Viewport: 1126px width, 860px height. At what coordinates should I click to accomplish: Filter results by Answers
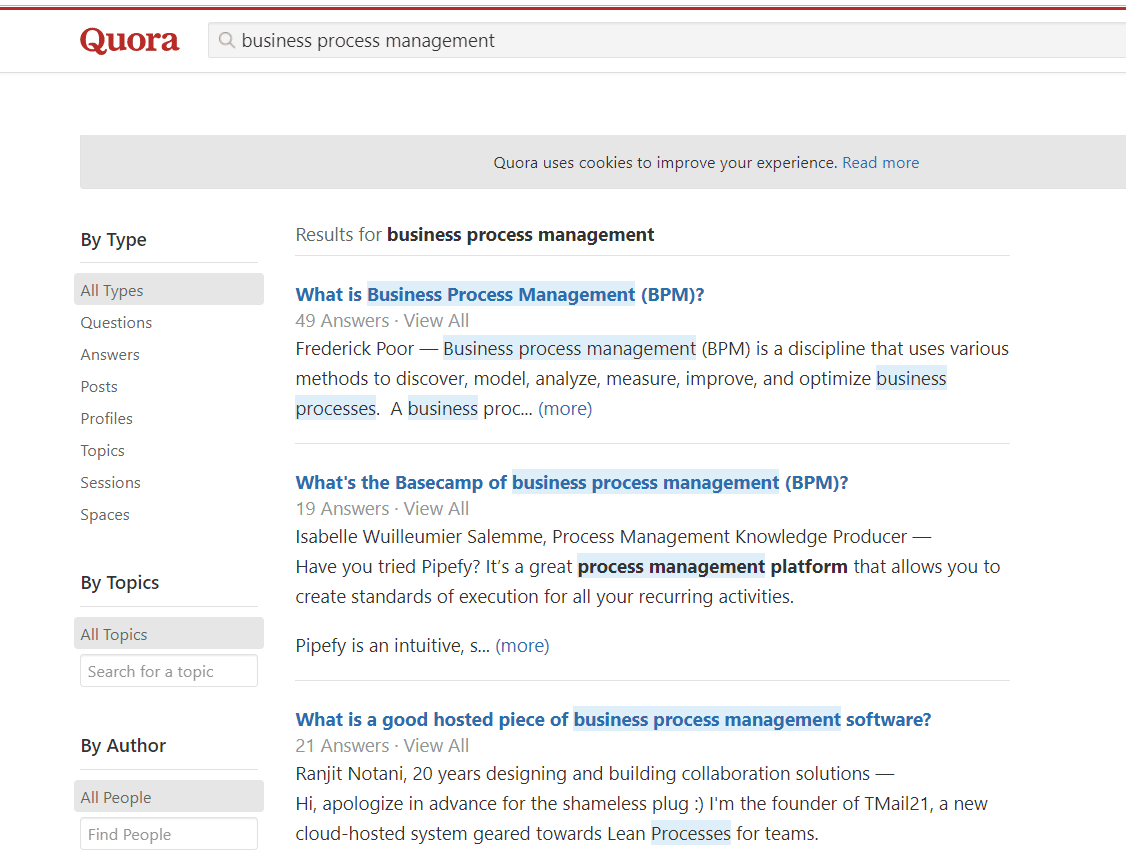pos(110,355)
